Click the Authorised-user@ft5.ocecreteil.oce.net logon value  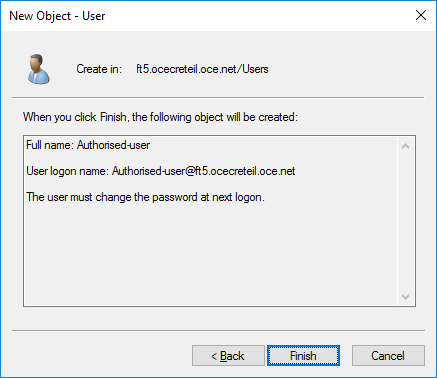204,171
